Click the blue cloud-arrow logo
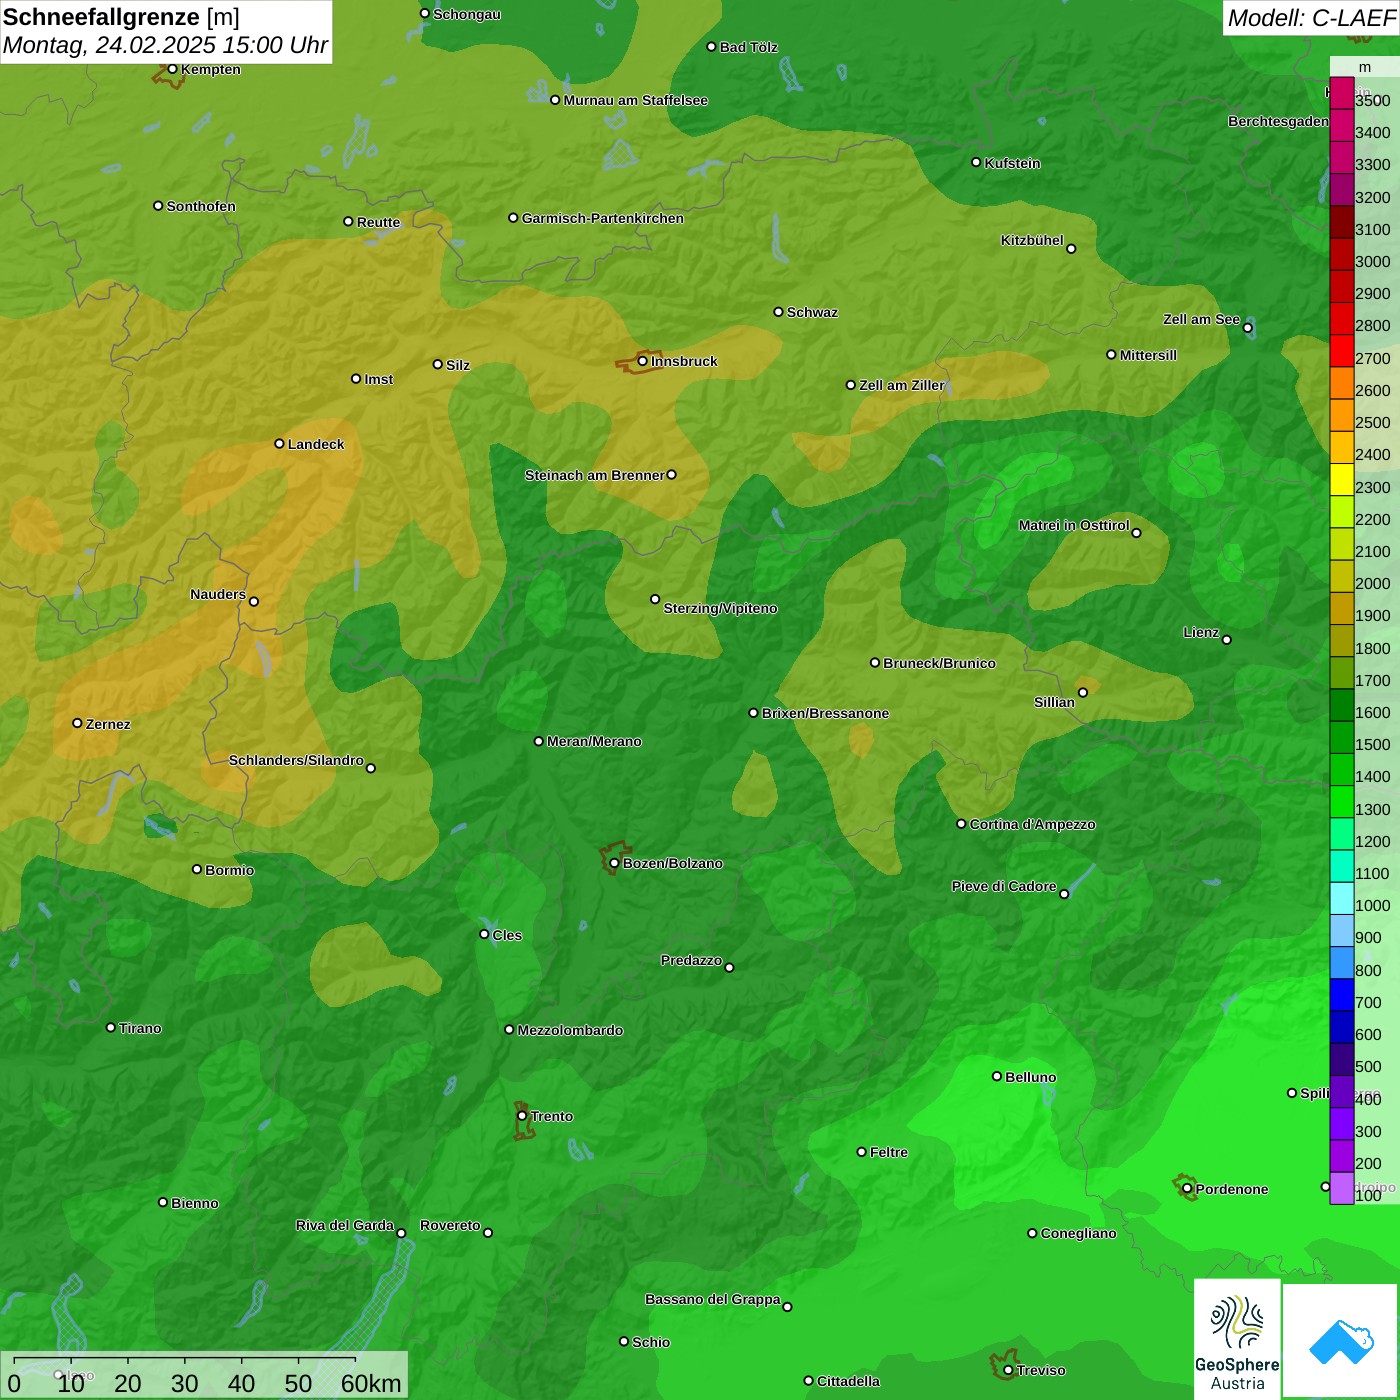This screenshot has width=1400, height=1400. 1341,1341
